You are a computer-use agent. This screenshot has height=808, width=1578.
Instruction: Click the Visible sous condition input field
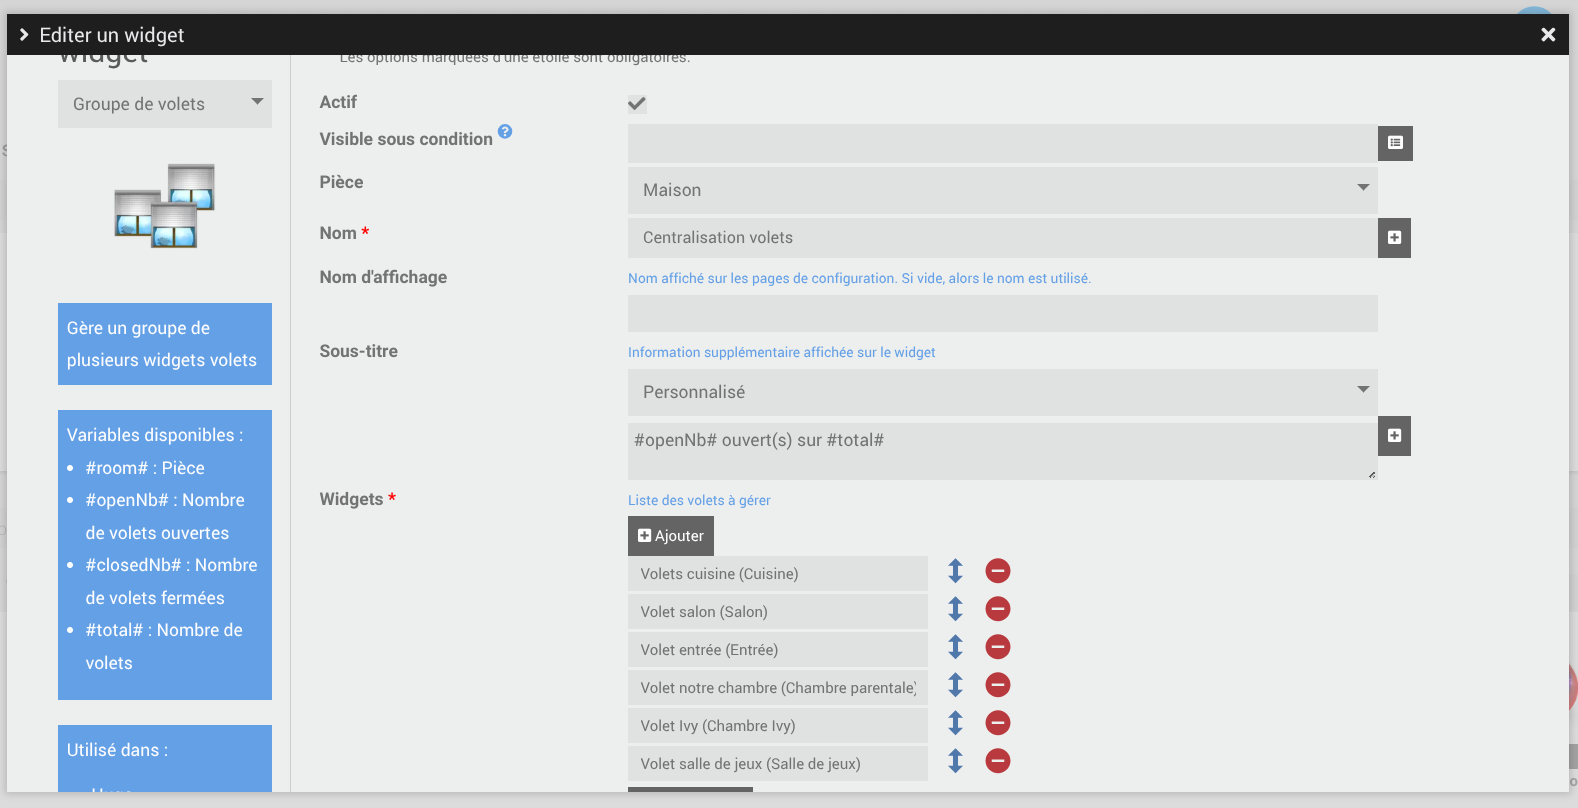click(1002, 143)
